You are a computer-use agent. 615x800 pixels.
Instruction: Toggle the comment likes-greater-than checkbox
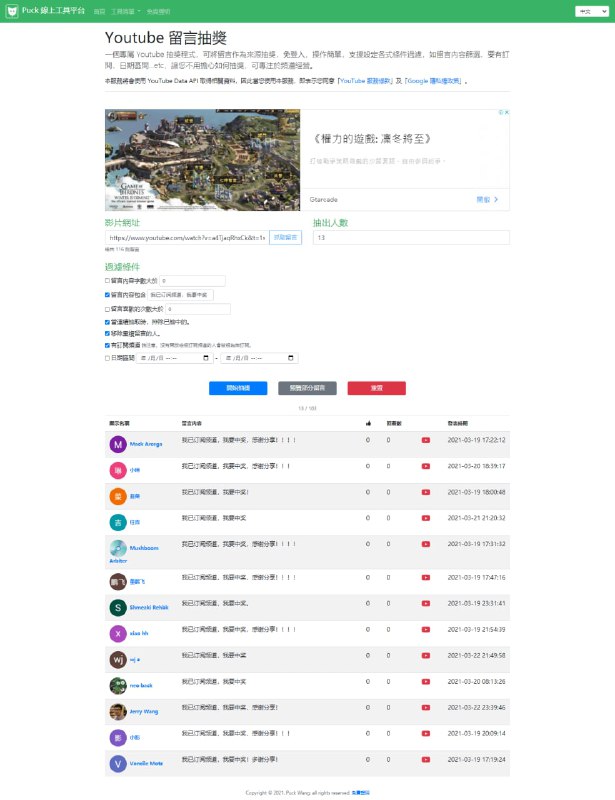(x=107, y=309)
